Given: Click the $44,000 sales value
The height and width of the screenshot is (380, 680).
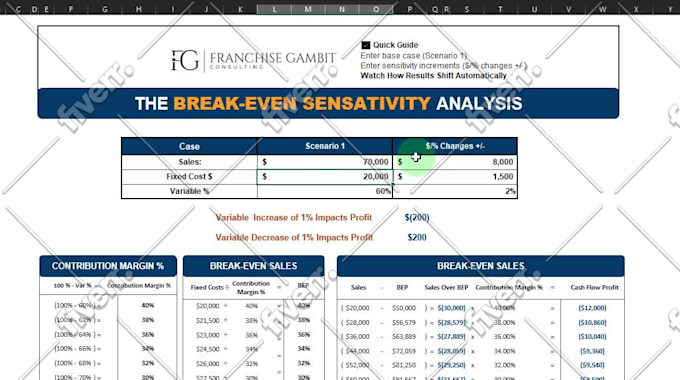Looking at the screenshot, I should [x=357, y=351].
